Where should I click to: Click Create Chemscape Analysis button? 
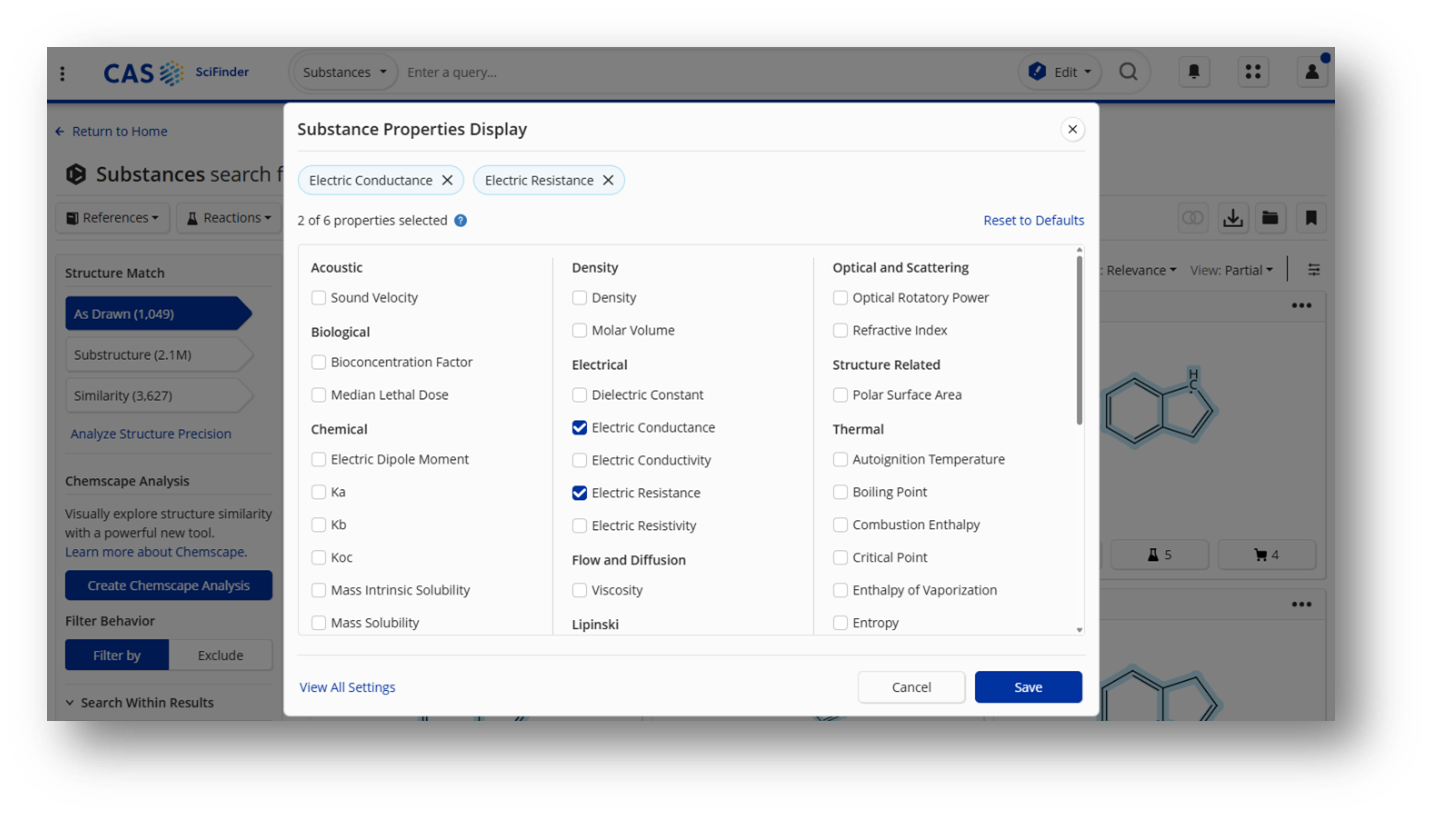(x=168, y=585)
